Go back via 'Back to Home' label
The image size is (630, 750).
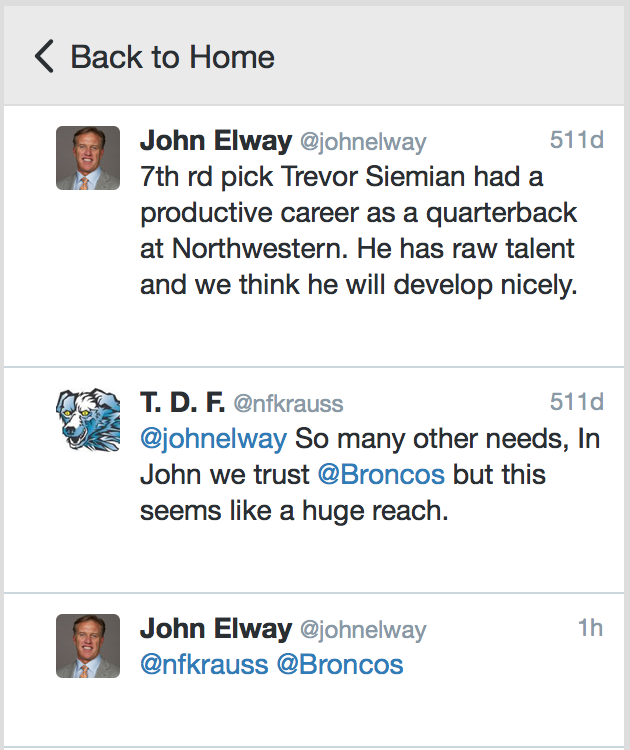pyautogui.click(x=173, y=57)
